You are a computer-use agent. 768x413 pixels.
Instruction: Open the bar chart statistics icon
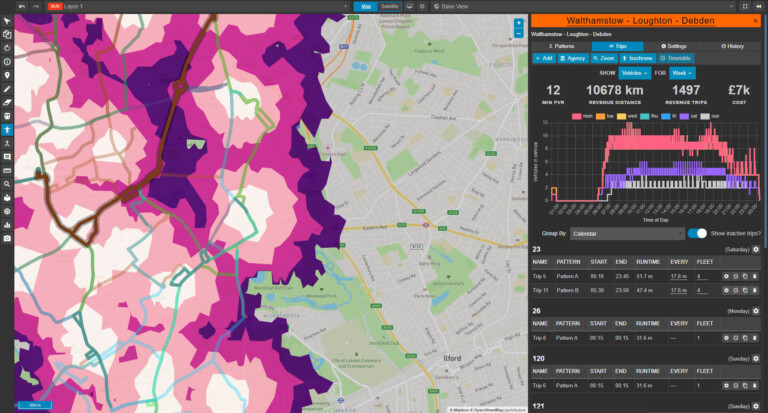pos(7,225)
